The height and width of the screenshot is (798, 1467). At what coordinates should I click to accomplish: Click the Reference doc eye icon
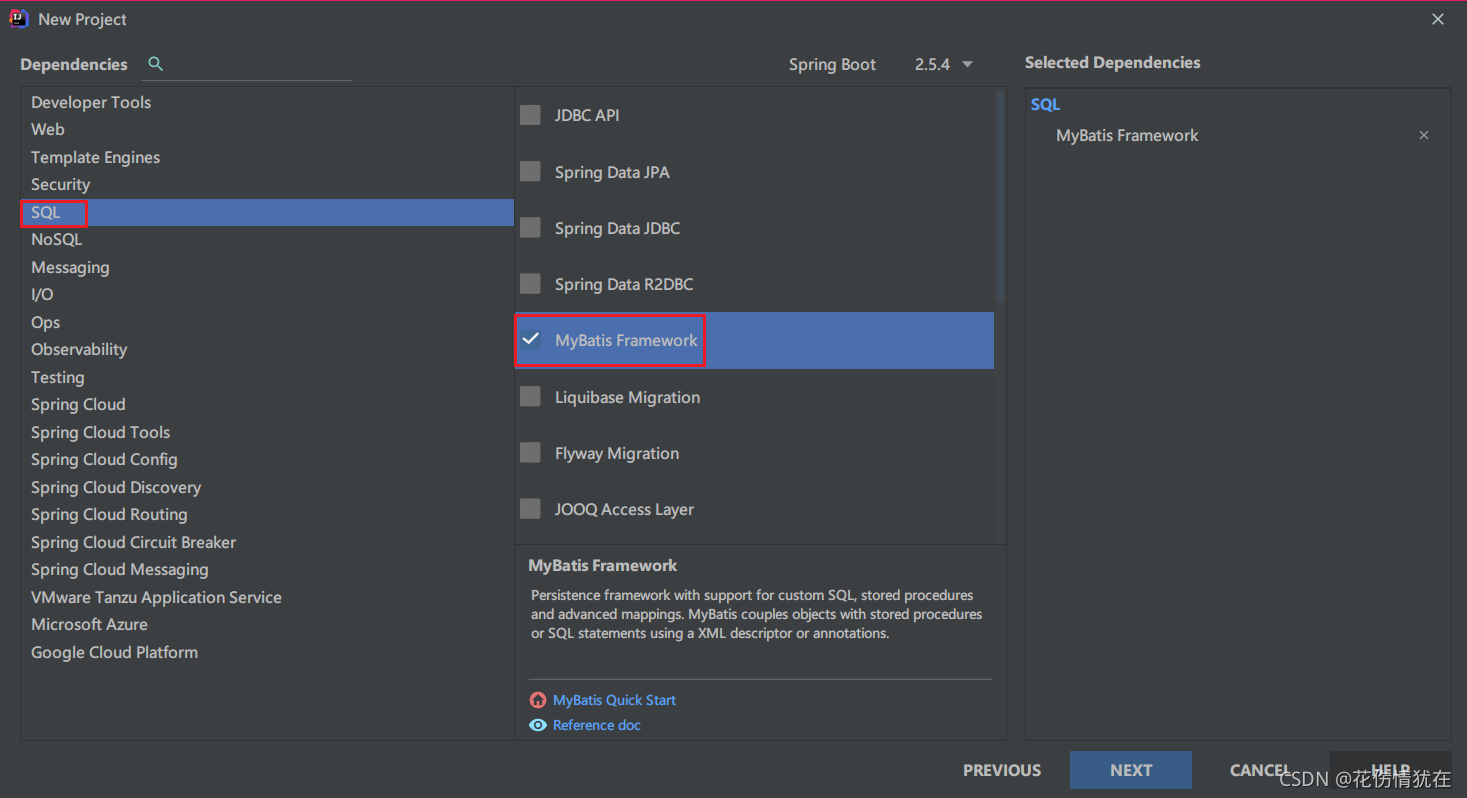tap(538, 725)
